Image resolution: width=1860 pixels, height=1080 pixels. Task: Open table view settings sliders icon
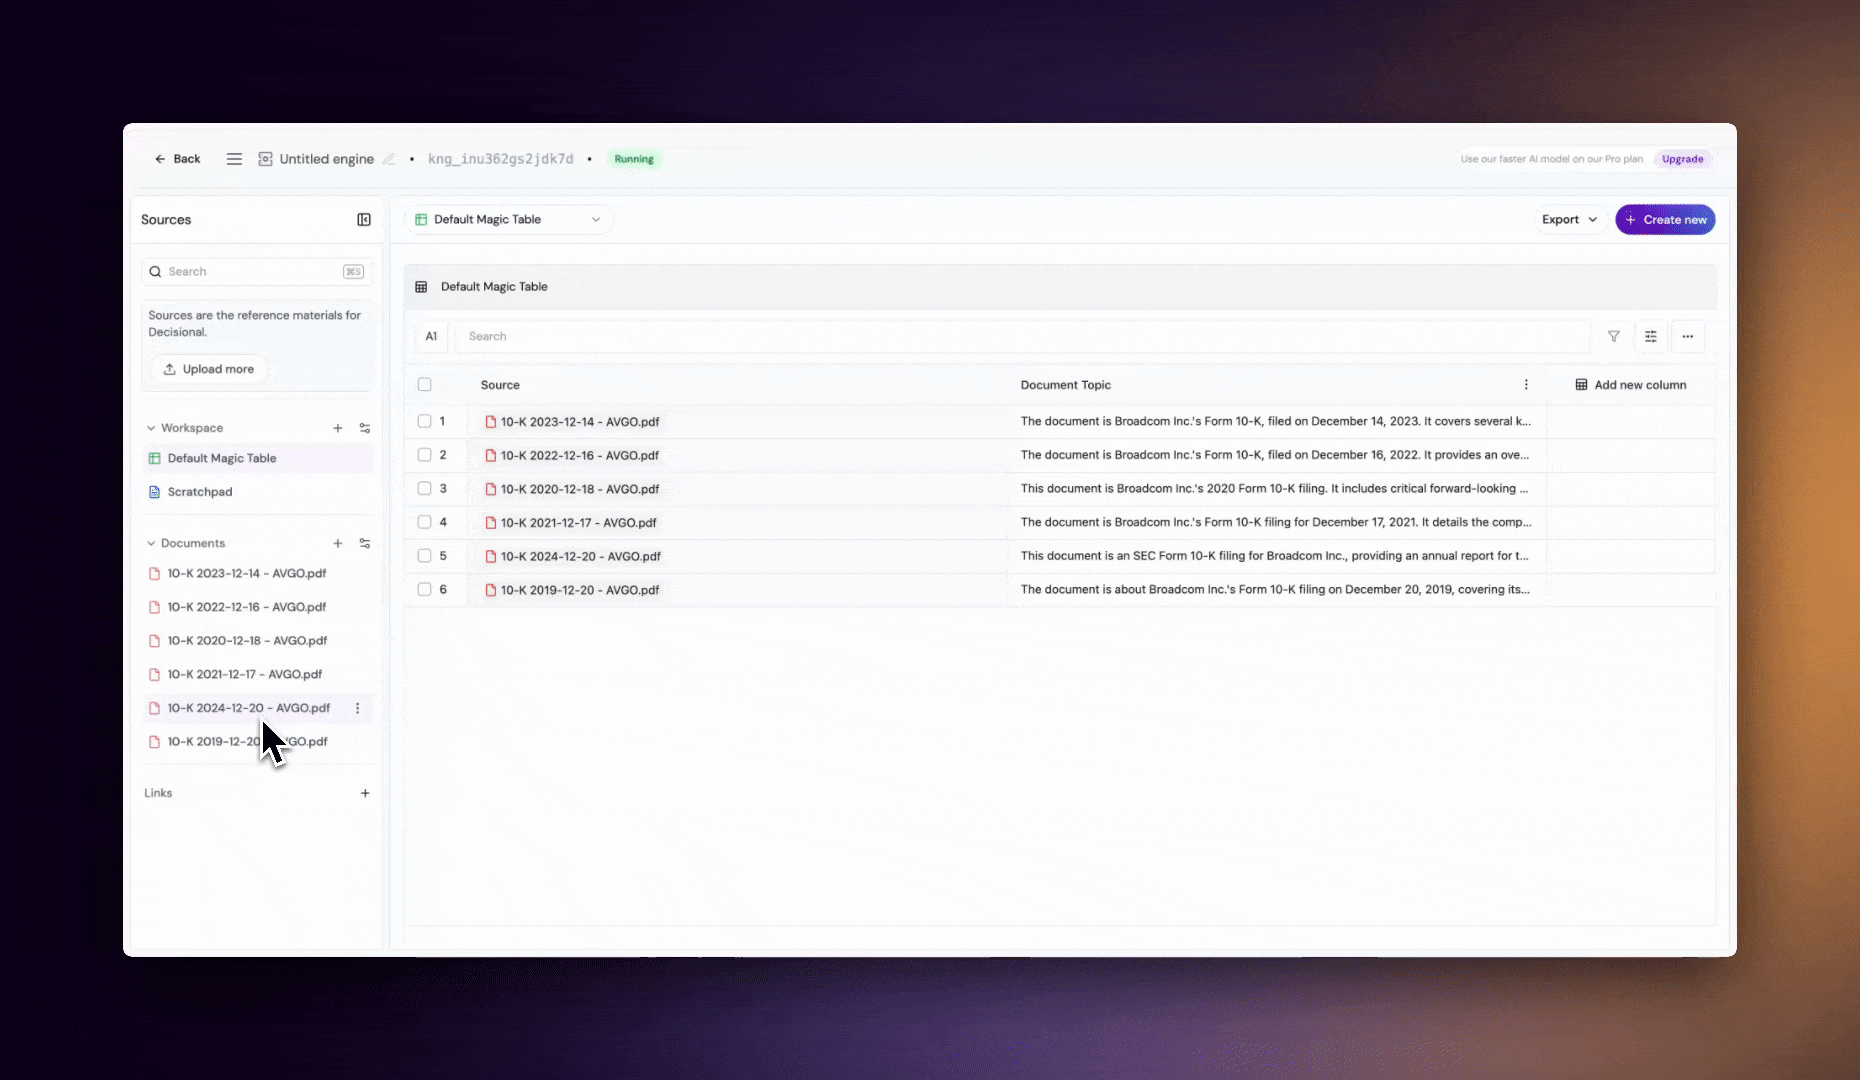click(1651, 336)
